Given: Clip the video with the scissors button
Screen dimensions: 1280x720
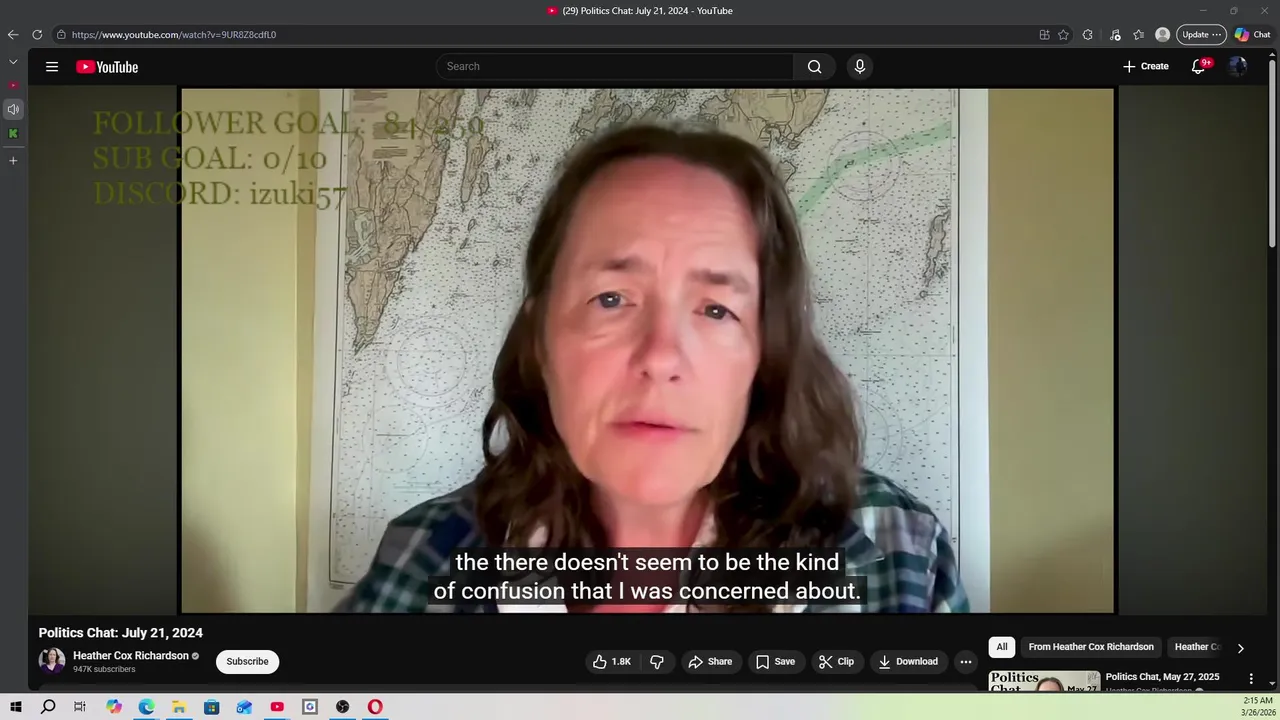Looking at the screenshot, I should tap(836, 662).
